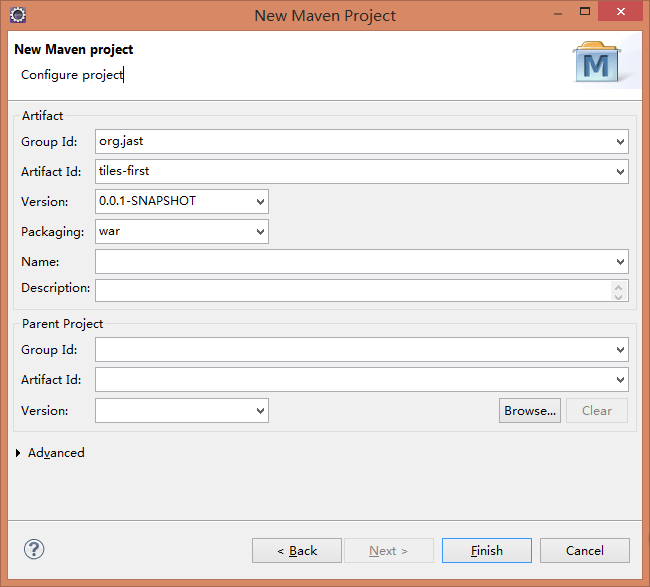Click the Cancel button
Screen dimensions: 650x587
[x=585, y=551]
